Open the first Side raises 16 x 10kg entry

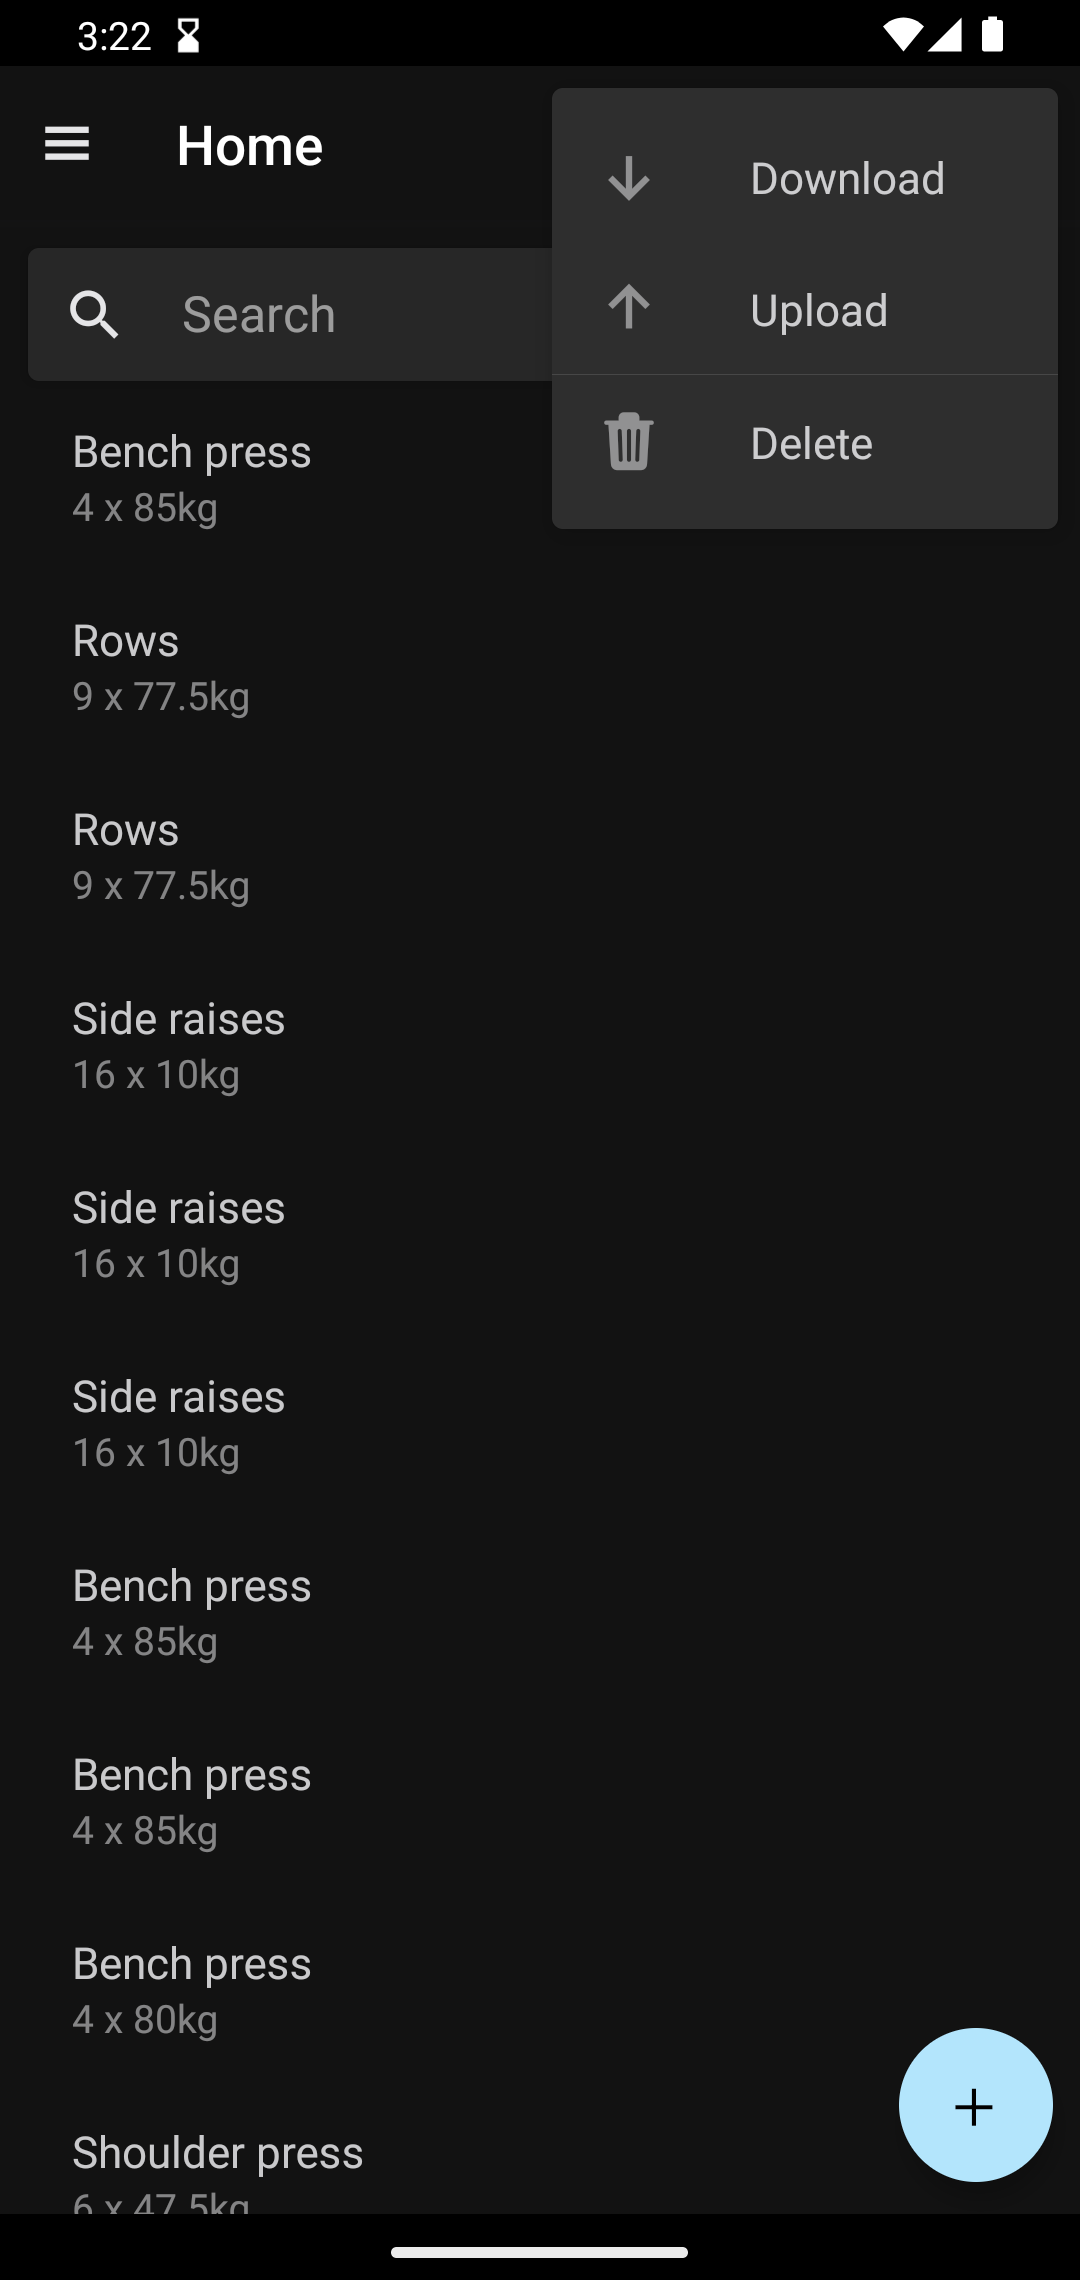click(x=178, y=1045)
